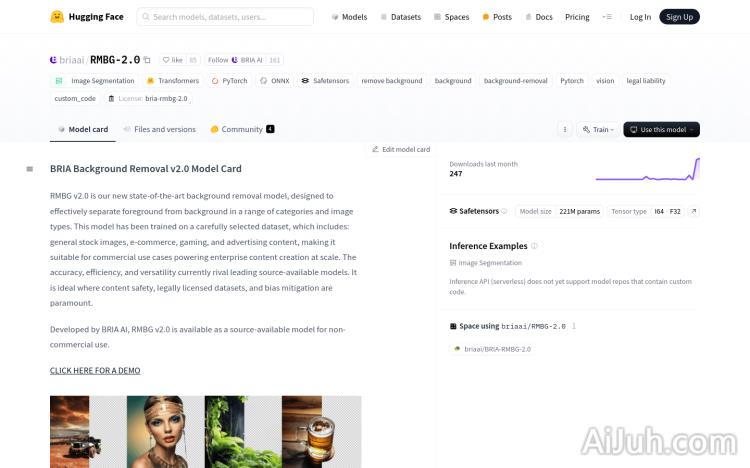
Task: Click the Safetensors info icon
Action: 504,211
